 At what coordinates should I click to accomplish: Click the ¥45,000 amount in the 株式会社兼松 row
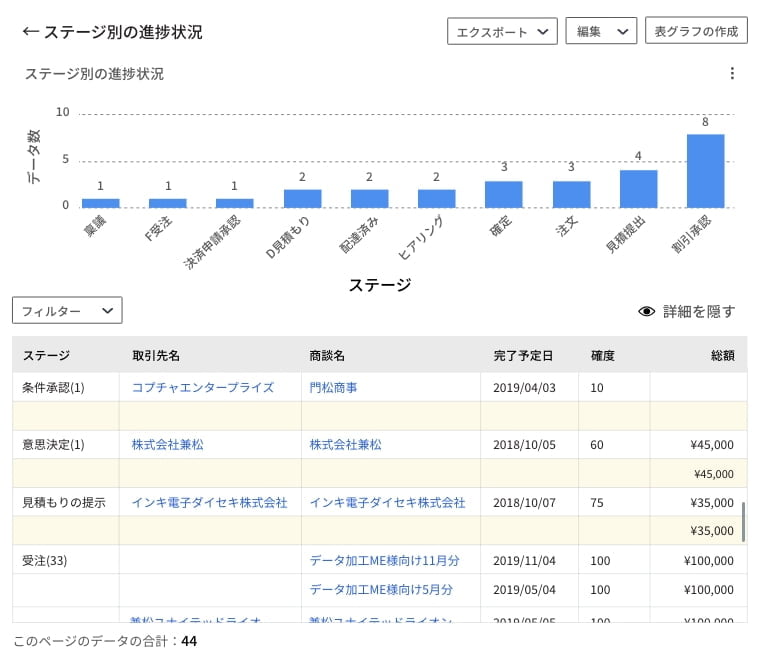pos(712,445)
